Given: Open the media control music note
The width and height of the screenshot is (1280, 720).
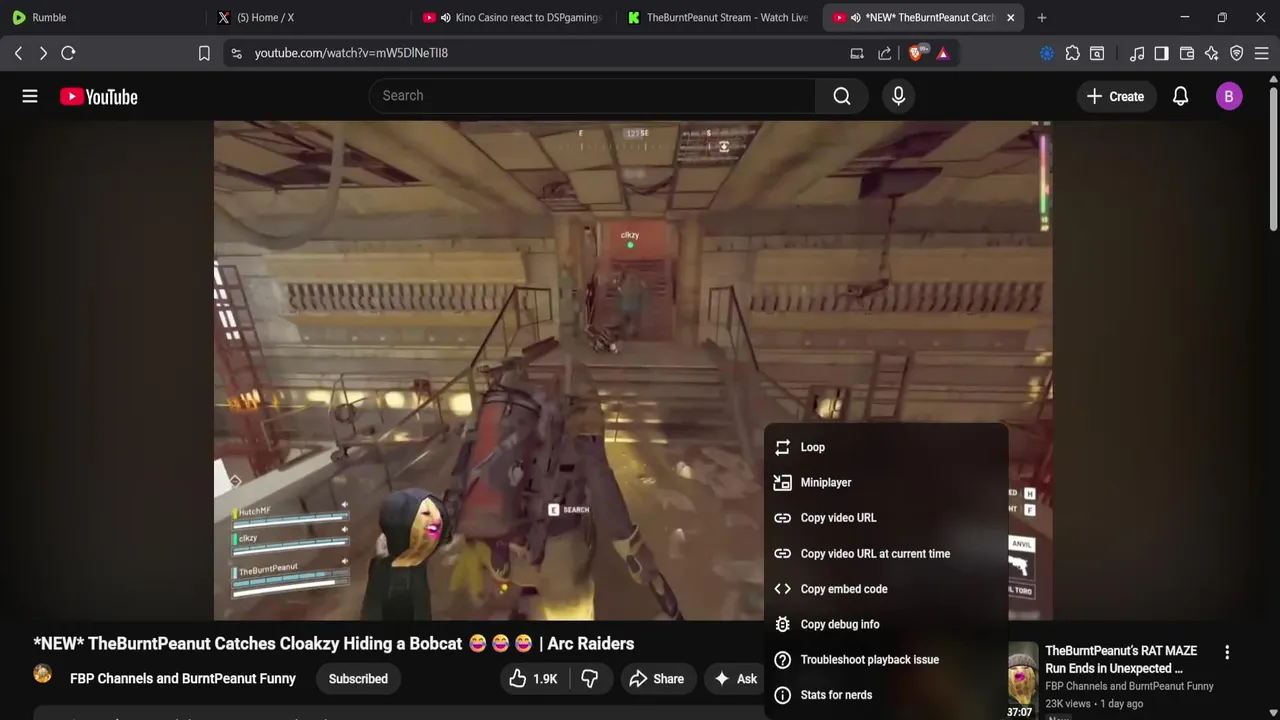Looking at the screenshot, I should [1137, 53].
